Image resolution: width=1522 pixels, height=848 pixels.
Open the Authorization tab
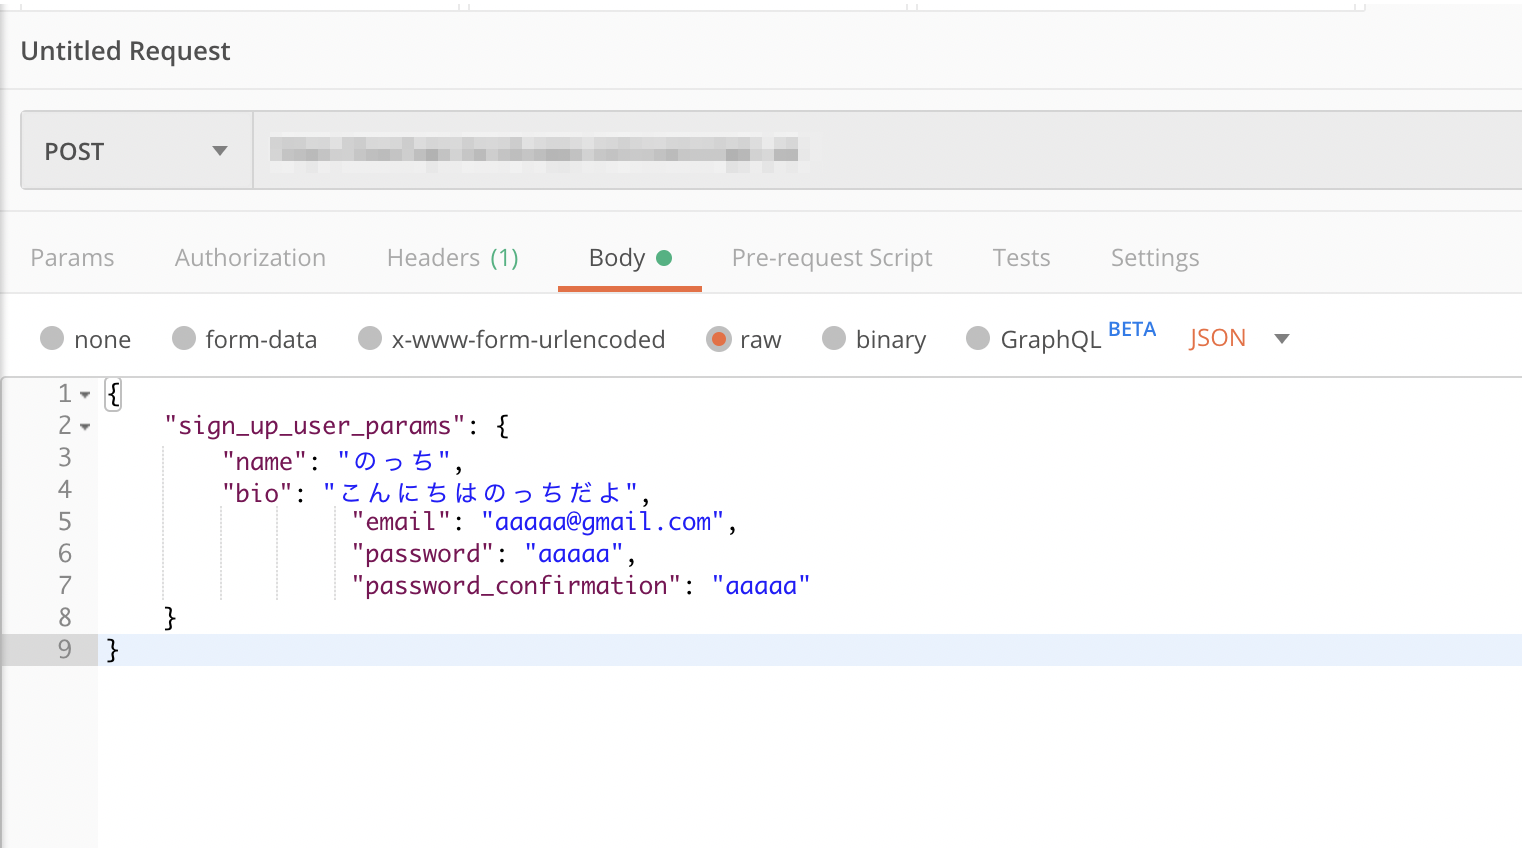tap(250, 258)
